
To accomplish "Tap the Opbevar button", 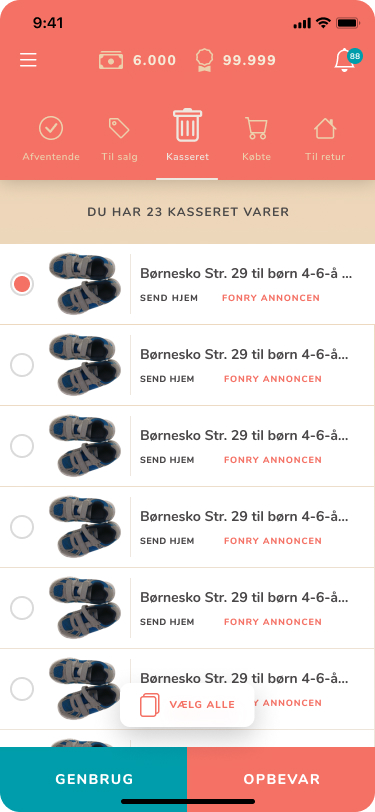I will tap(281, 779).
